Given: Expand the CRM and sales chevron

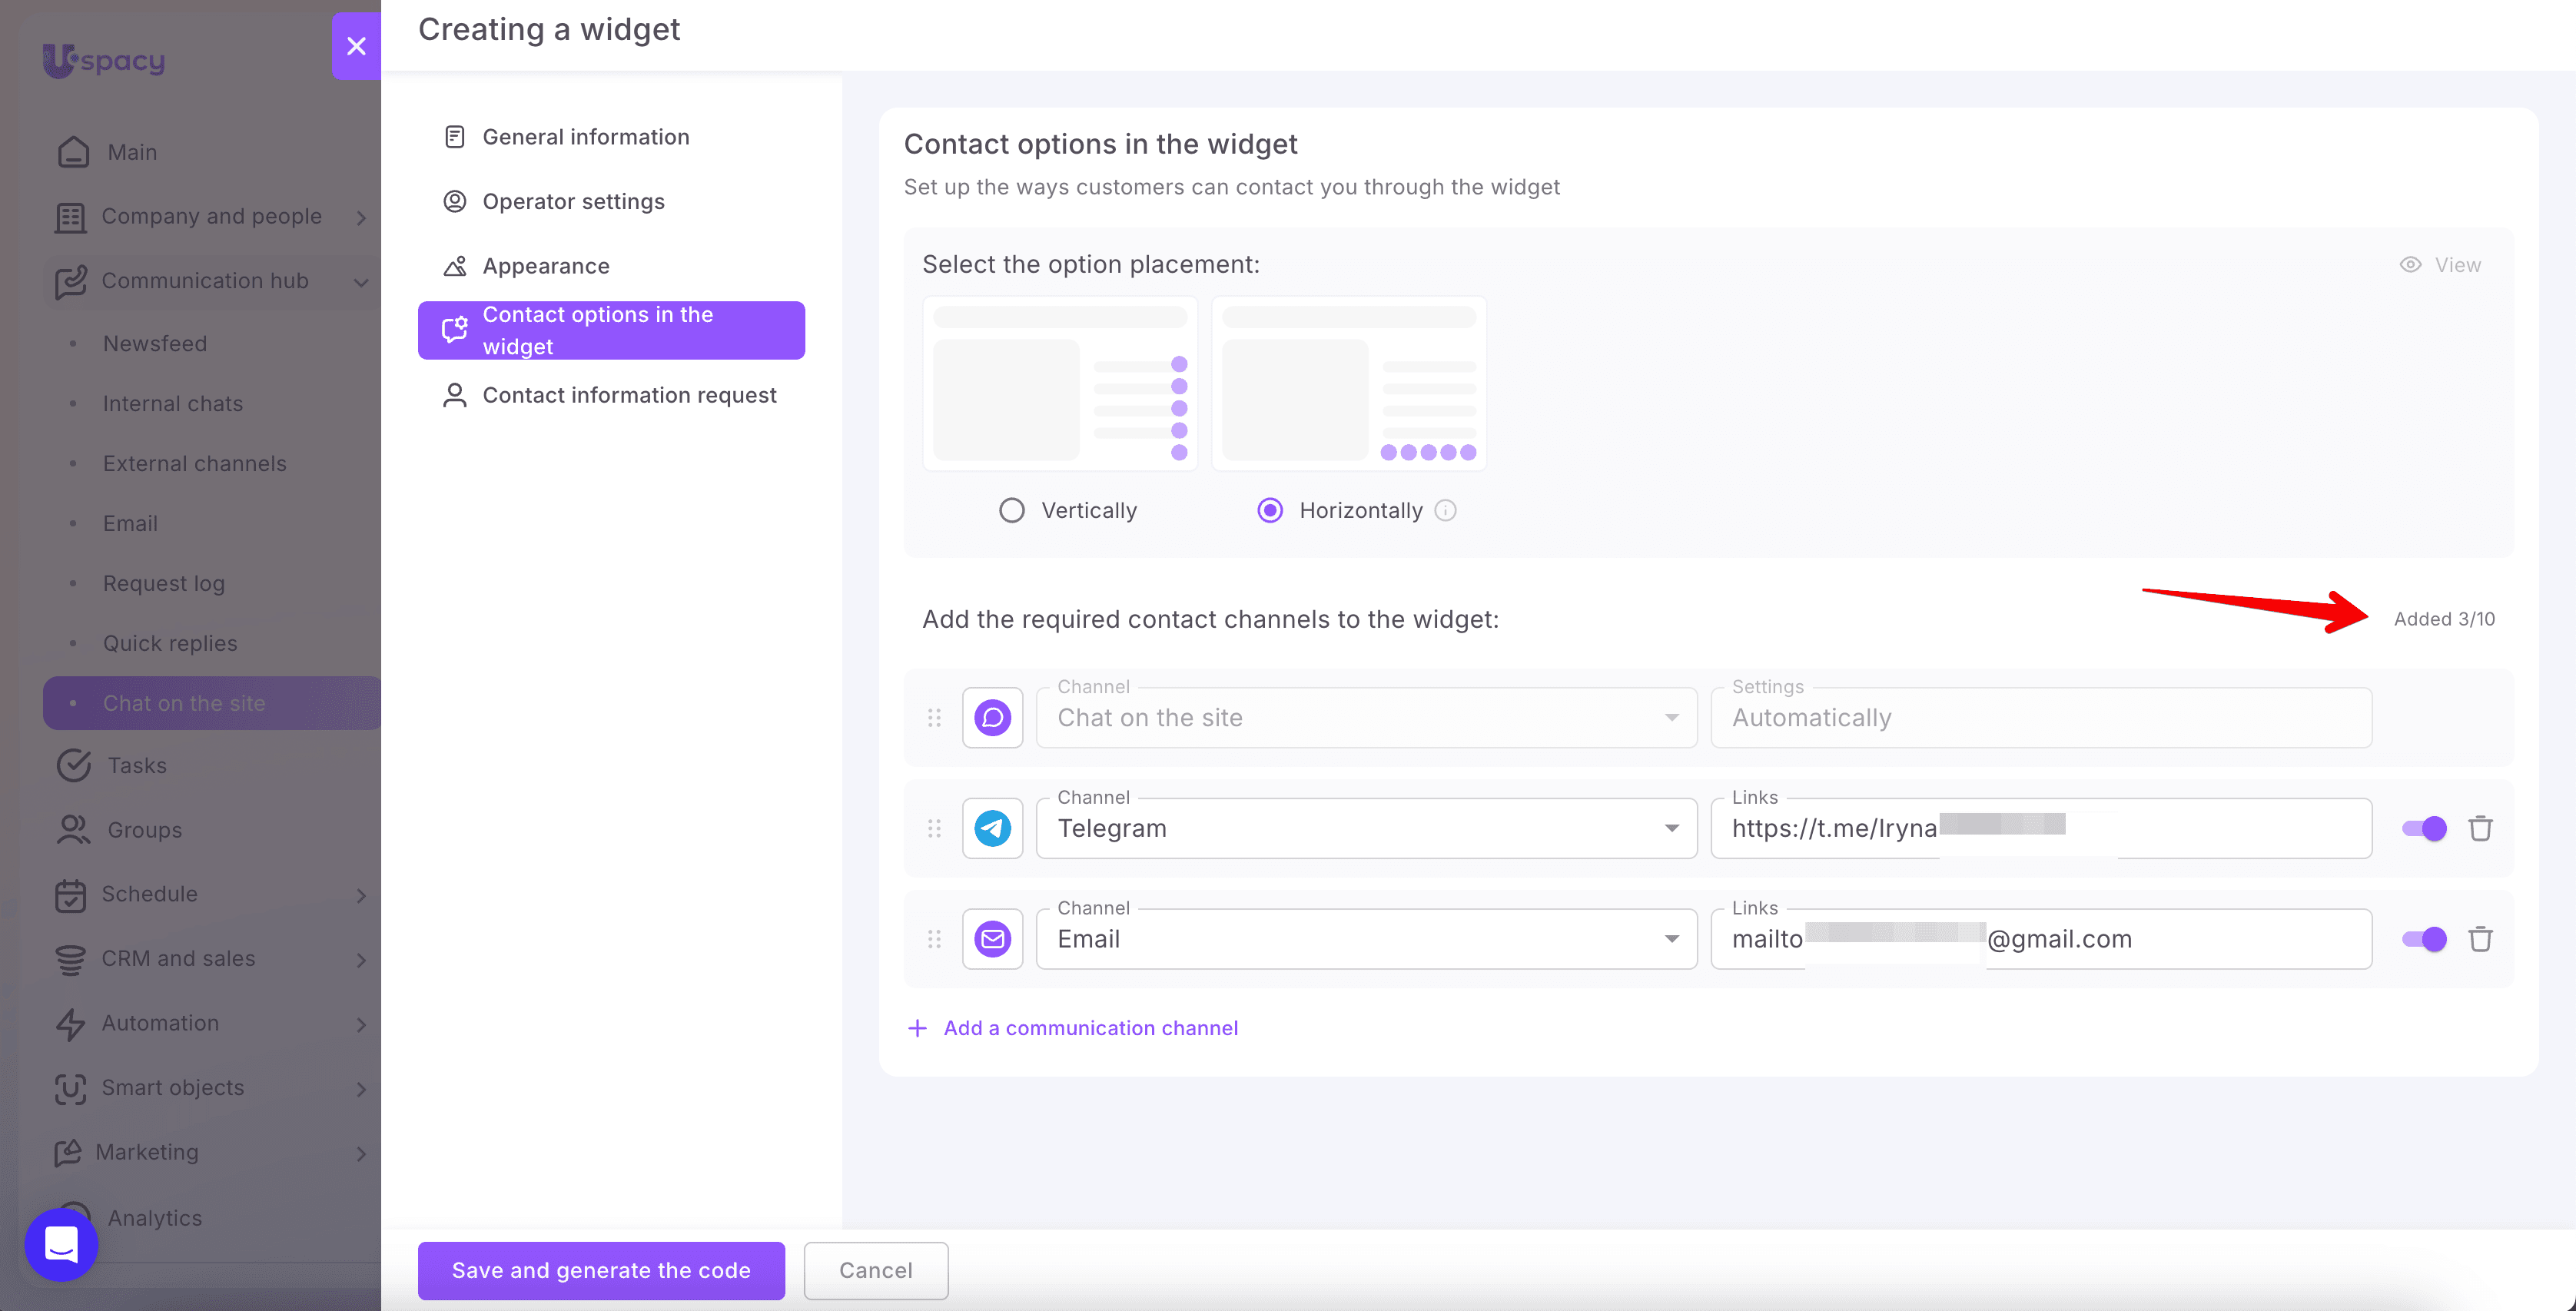Looking at the screenshot, I should tap(361, 960).
